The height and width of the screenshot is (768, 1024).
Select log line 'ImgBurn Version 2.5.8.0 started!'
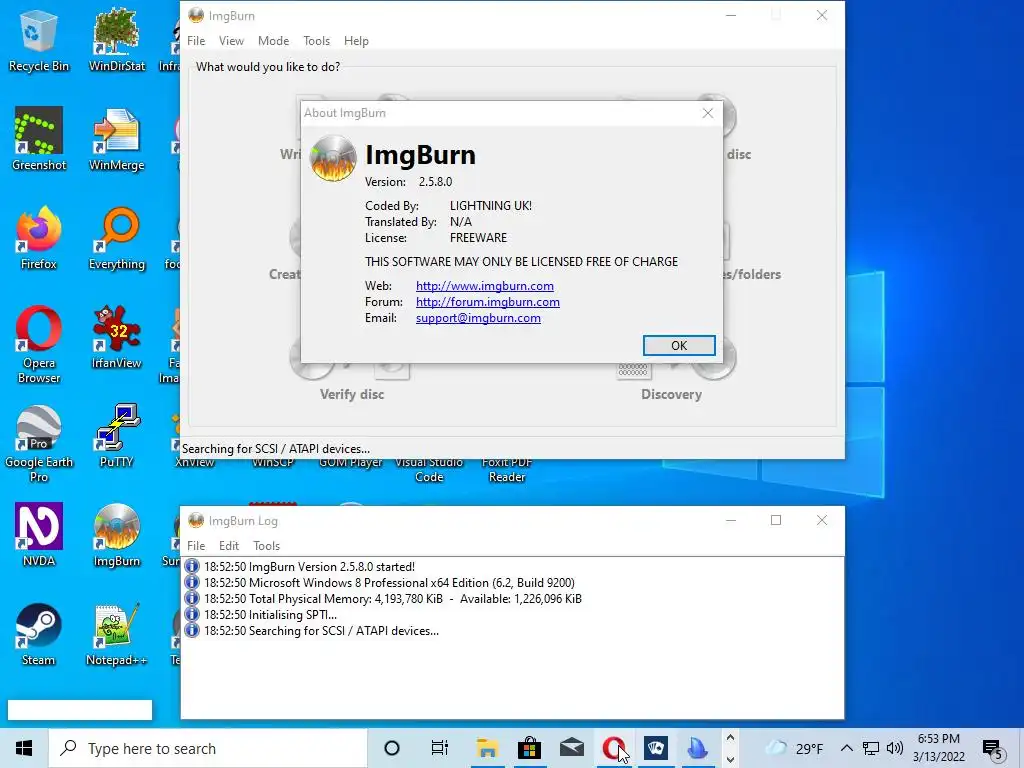tap(310, 567)
